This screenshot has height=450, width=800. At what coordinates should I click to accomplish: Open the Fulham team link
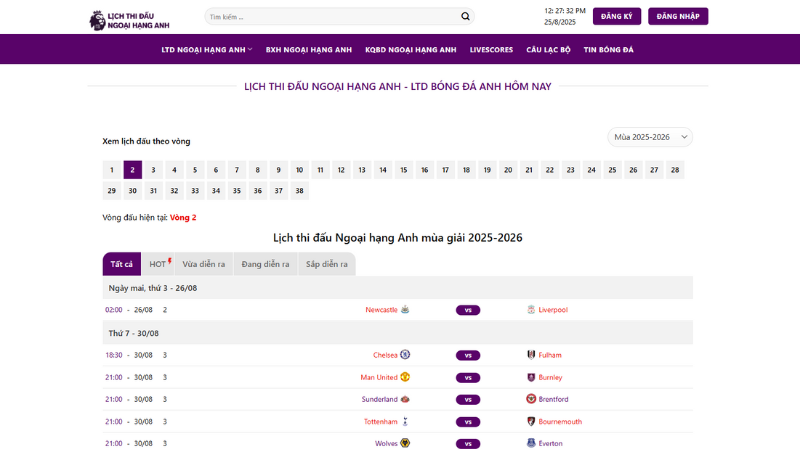pyautogui.click(x=550, y=355)
